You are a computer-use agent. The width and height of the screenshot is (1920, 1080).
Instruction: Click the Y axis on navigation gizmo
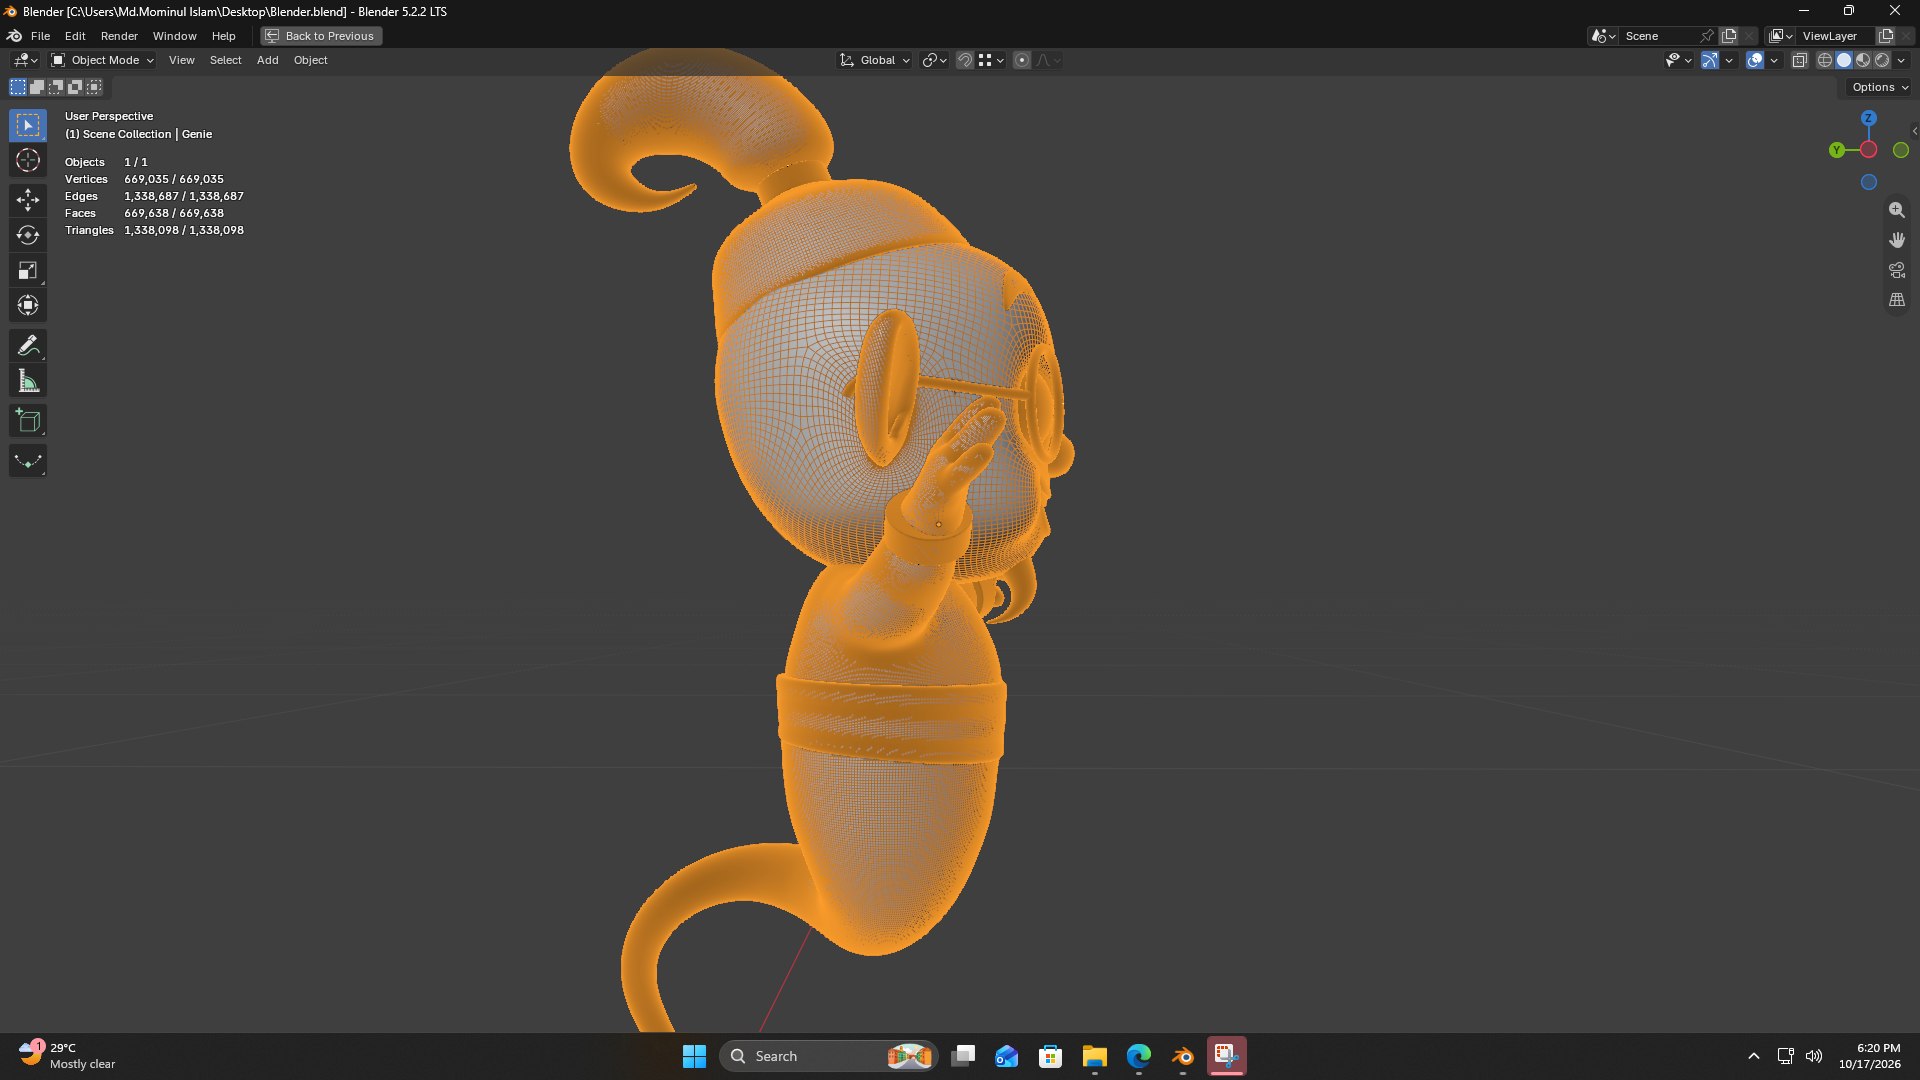click(1836, 150)
